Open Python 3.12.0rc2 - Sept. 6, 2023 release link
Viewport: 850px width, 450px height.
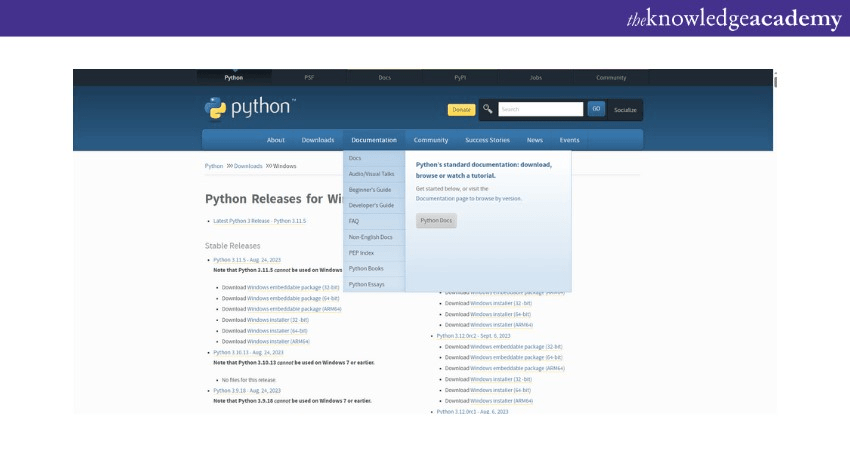coord(474,336)
